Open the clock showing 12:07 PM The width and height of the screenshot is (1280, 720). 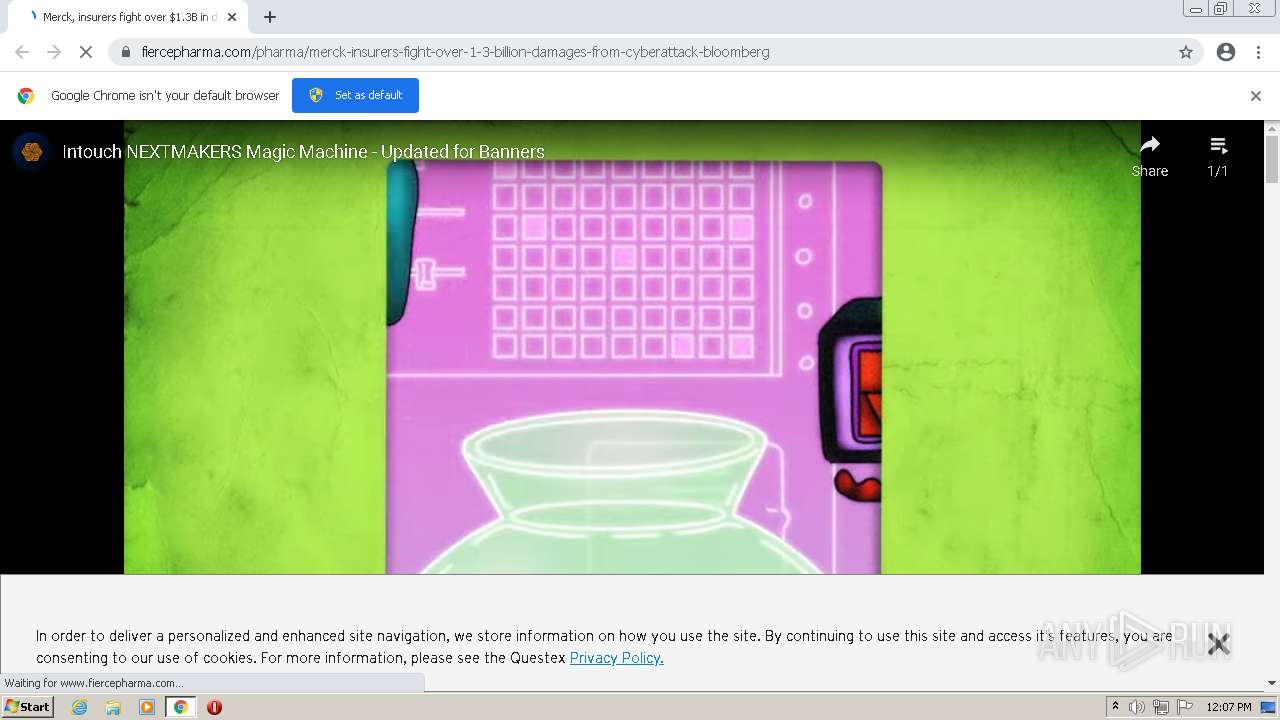pos(1229,707)
